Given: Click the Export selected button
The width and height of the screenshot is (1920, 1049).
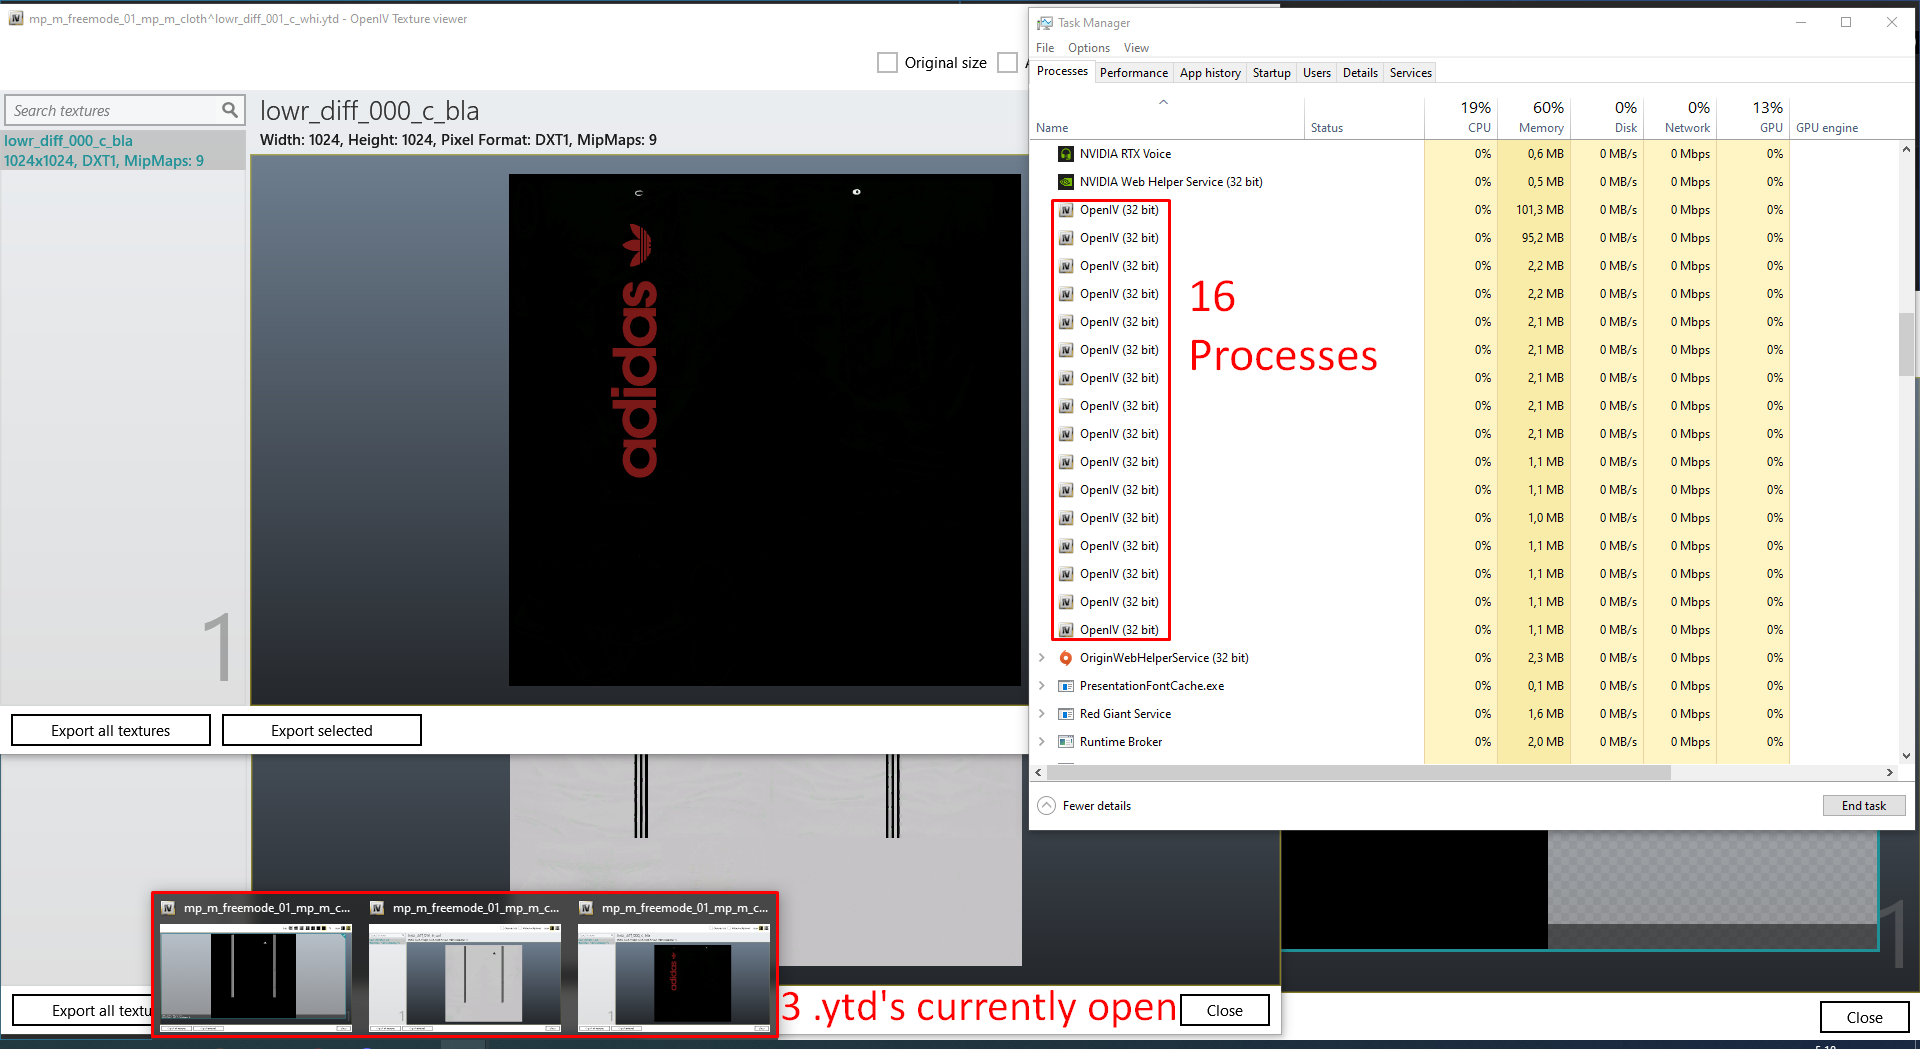Looking at the screenshot, I should pyautogui.click(x=321, y=731).
